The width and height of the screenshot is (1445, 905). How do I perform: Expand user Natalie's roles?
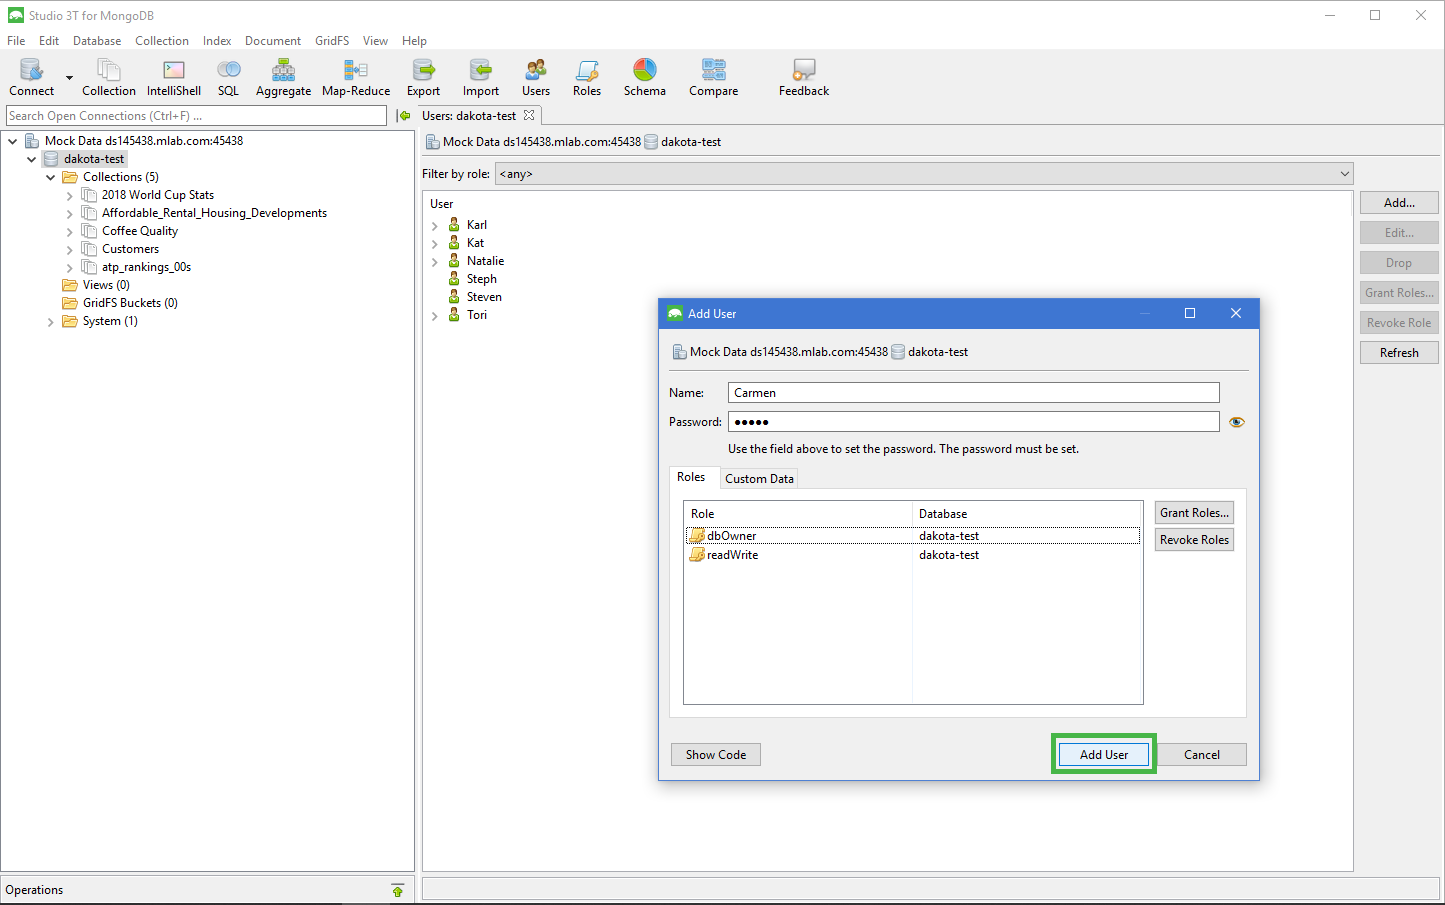(x=435, y=262)
